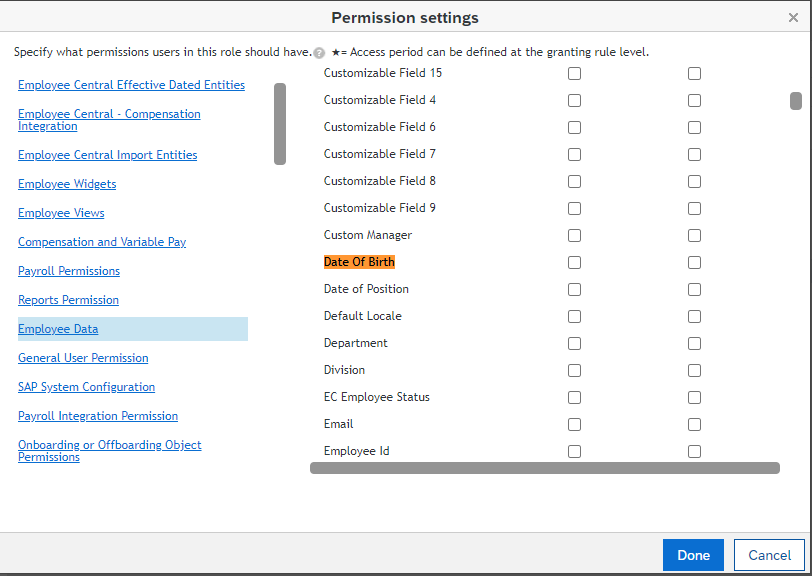The height and width of the screenshot is (576, 812).
Task: Open Employee Central Effective Dated Entities
Action: 132,85
